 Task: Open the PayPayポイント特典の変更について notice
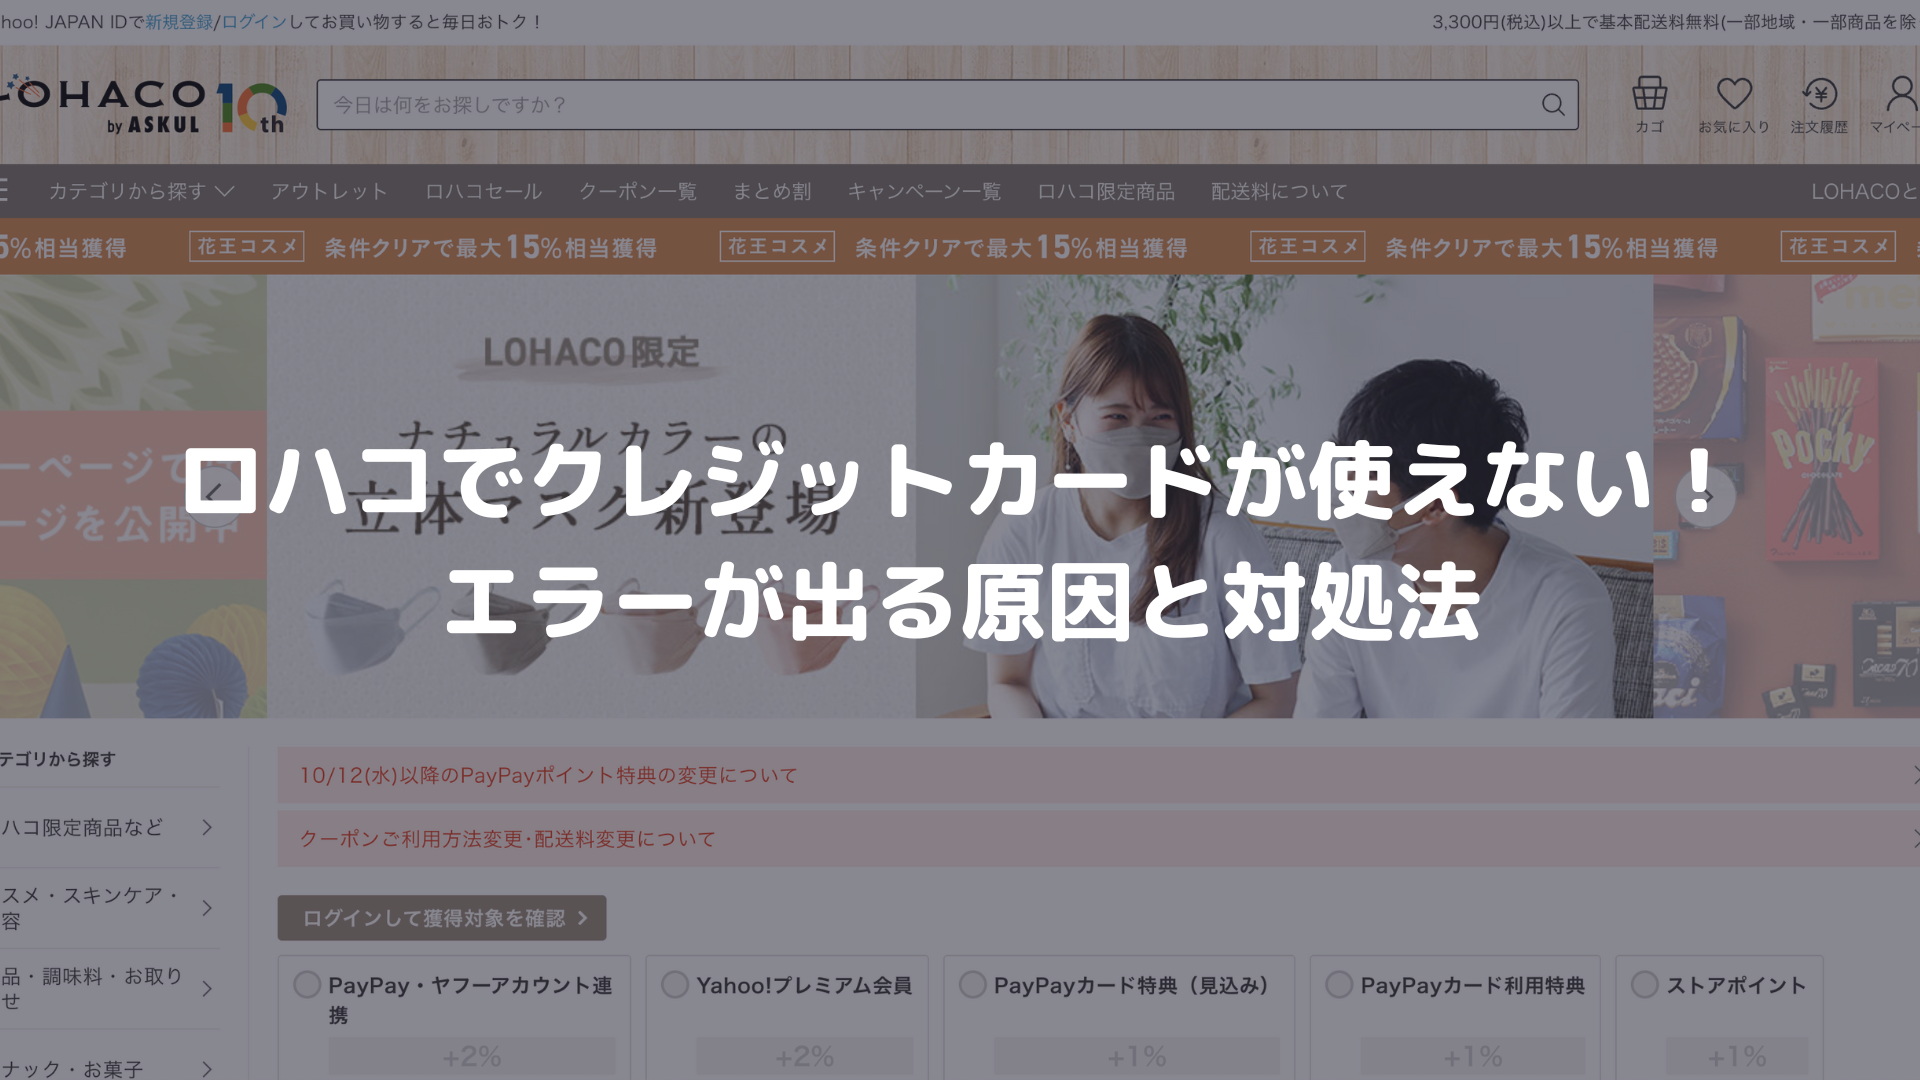tap(548, 775)
